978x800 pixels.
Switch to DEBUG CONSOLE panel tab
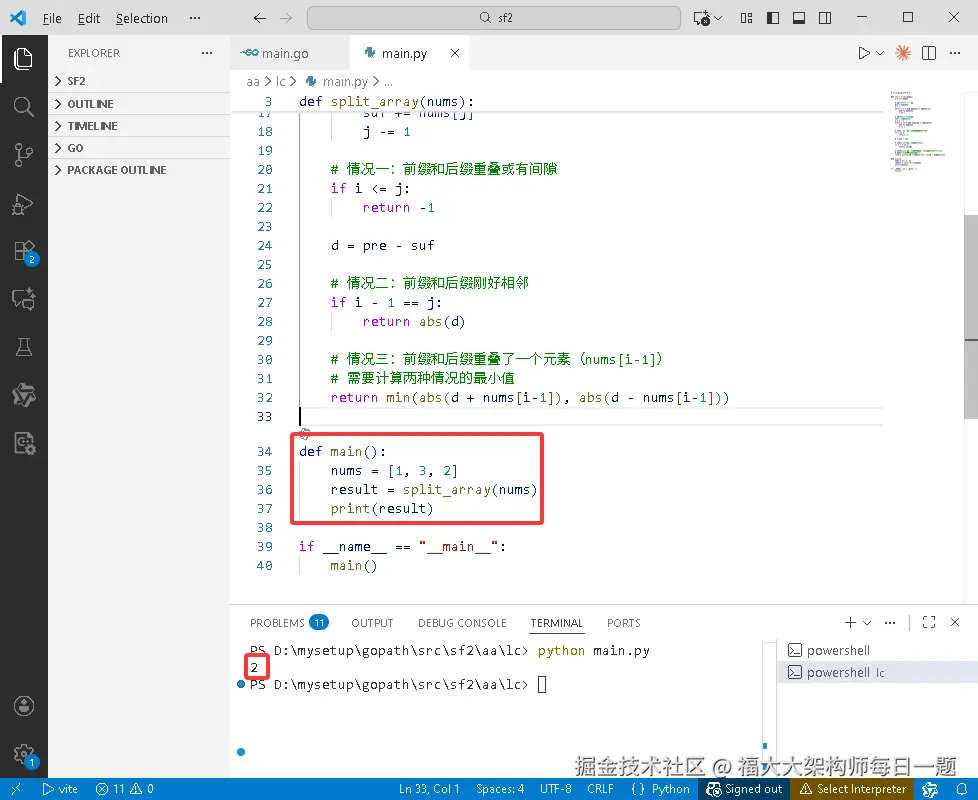pos(462,623)
